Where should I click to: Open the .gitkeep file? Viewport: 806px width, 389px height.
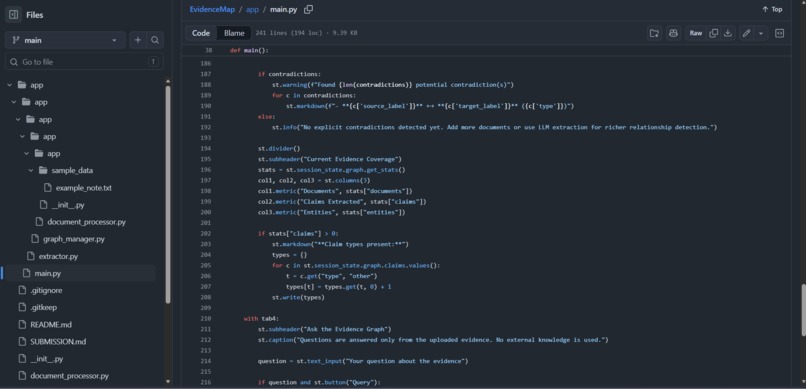[44, 307]
